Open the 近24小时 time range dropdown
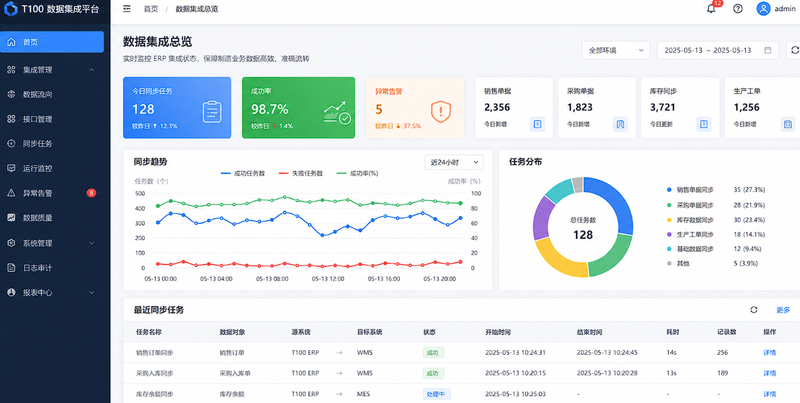This screenshot has height=403, width=800. (454, 162)
